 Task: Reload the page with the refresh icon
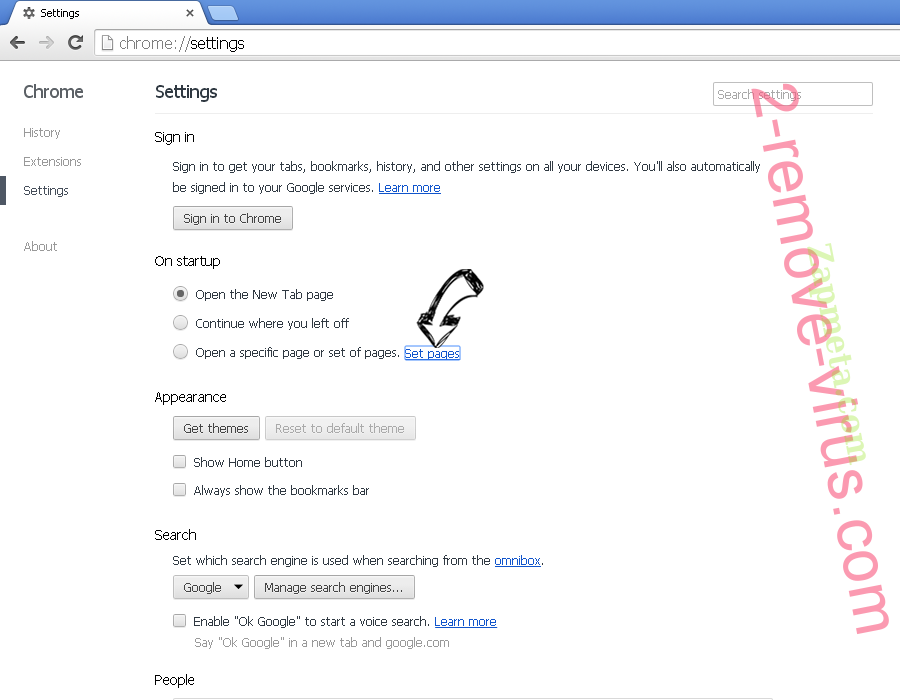pyautogui.click(x=75, y=42)
